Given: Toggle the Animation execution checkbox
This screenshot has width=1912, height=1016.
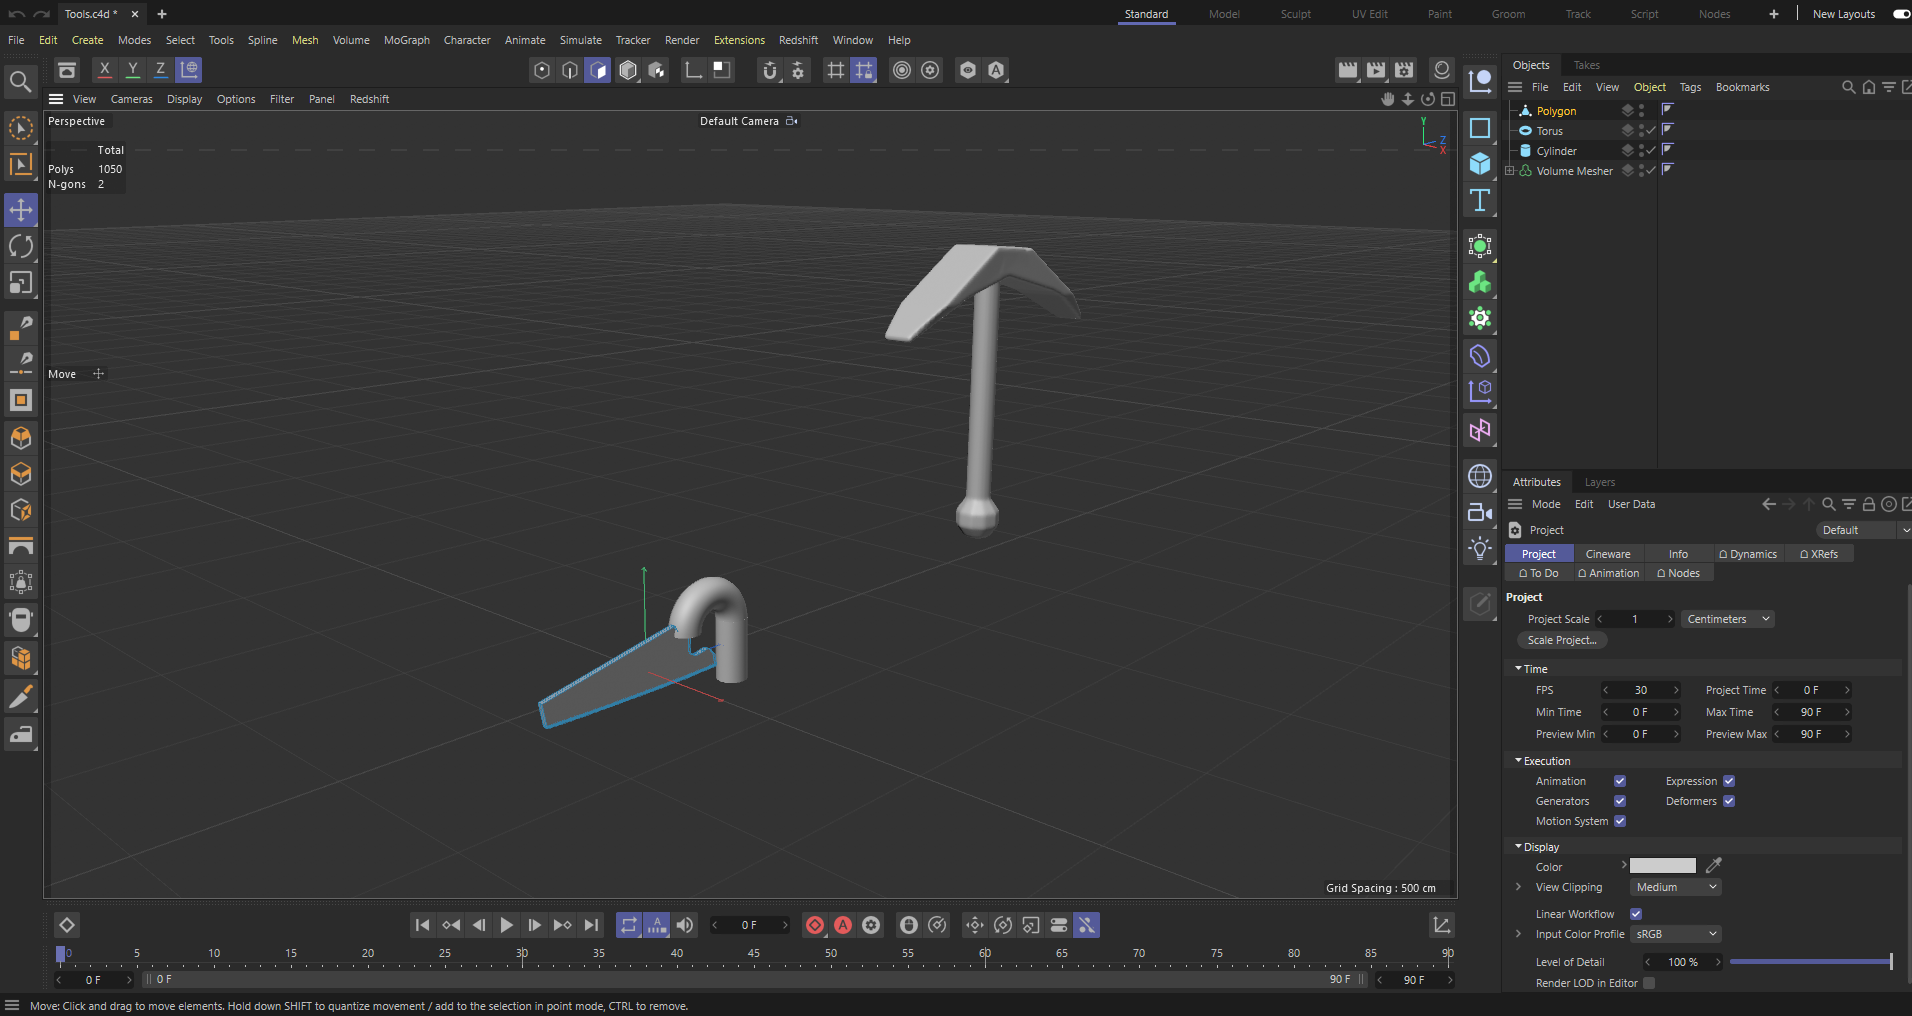Looking at the screenshot, I should [1620, 781].
